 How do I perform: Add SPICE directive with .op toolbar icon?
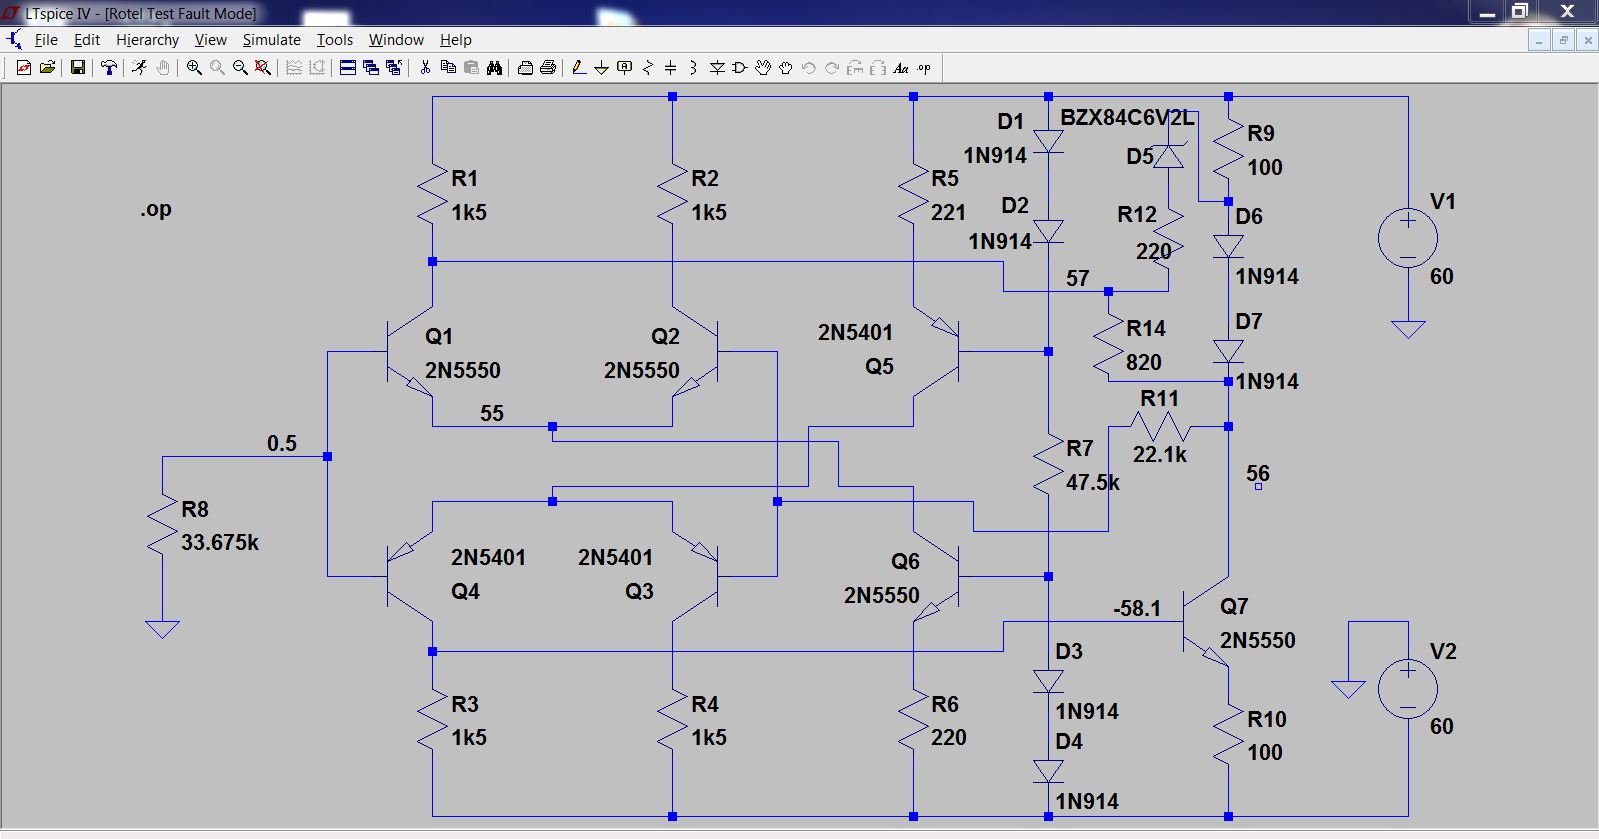pos(924,68)
